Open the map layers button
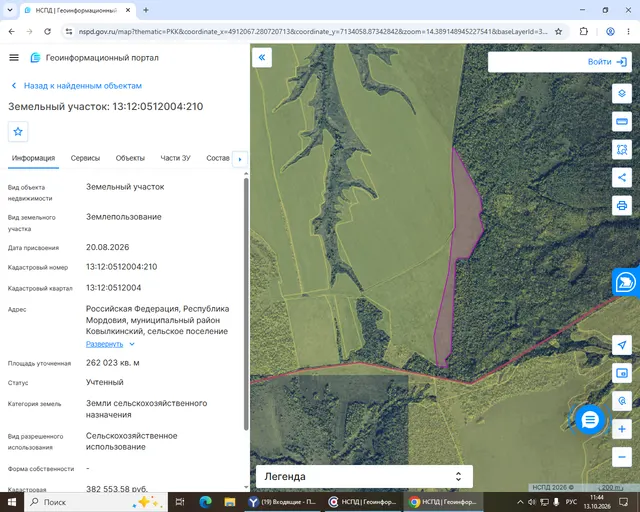 pos(622,94)
